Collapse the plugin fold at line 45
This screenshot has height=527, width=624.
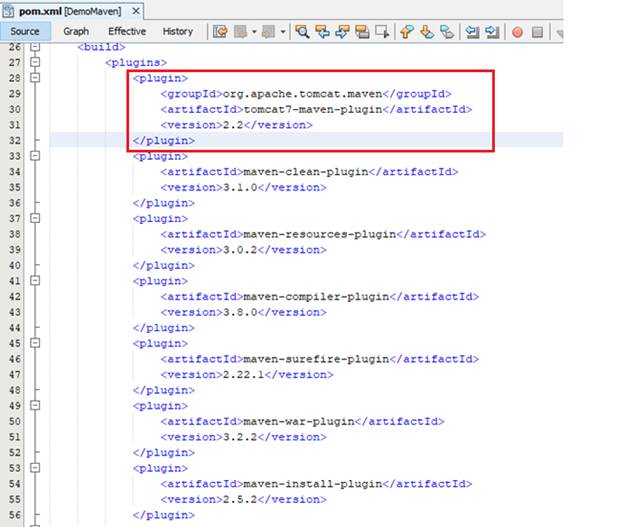click(35, 343)
